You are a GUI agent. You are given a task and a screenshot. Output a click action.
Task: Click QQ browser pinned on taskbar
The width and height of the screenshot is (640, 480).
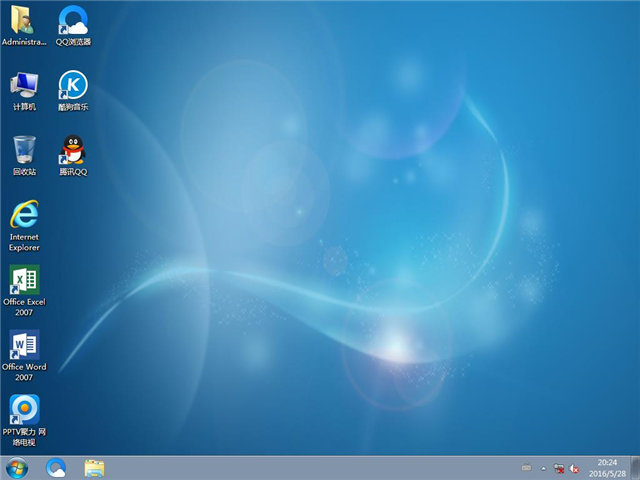tap(56, 467)
